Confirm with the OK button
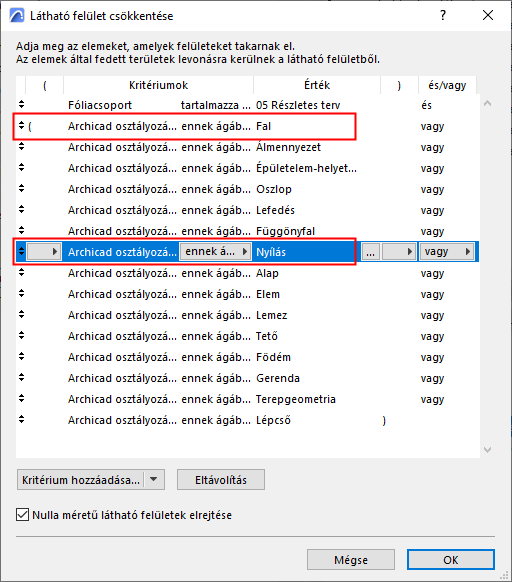Viewport: 512px width, 582px height. [x=451, y=559]
